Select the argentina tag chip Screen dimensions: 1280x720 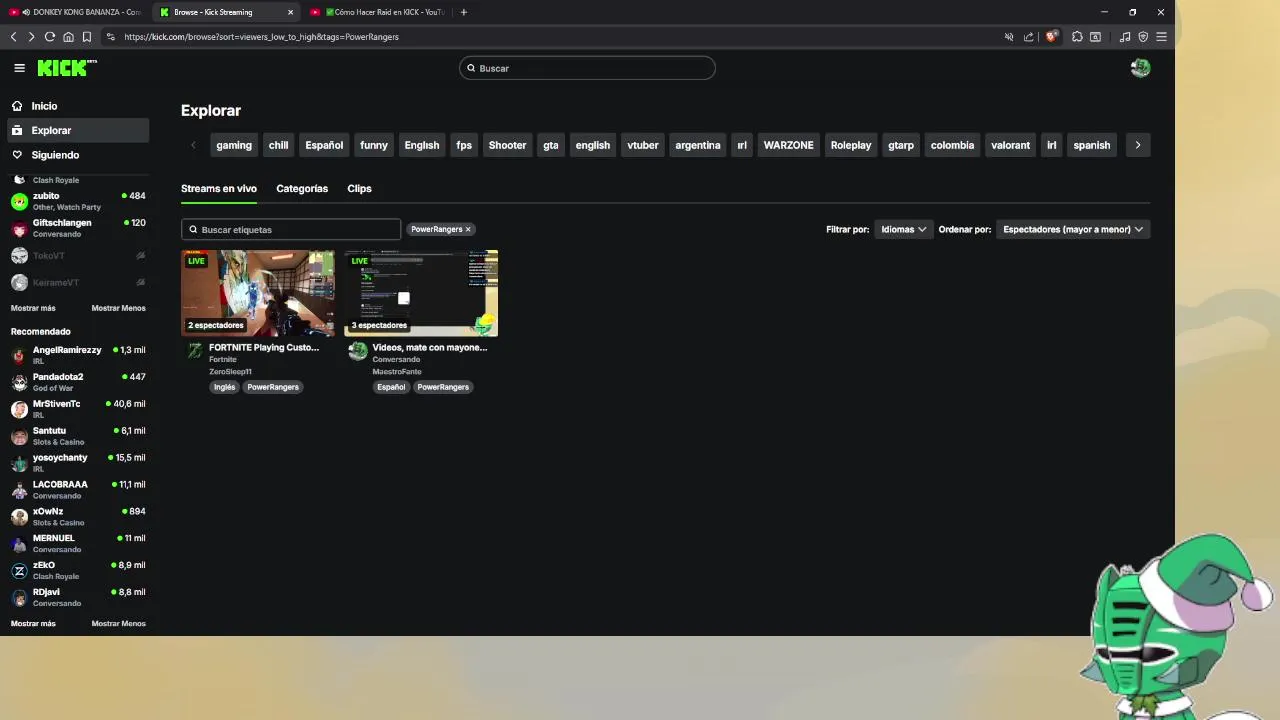click(x=698, y=145)
